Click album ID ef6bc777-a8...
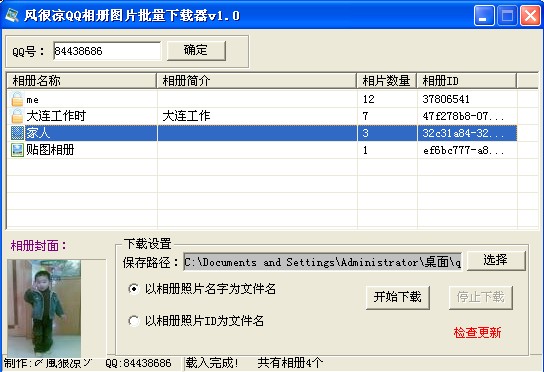Screen dimensions: 544x372 (x=463, y=150)
